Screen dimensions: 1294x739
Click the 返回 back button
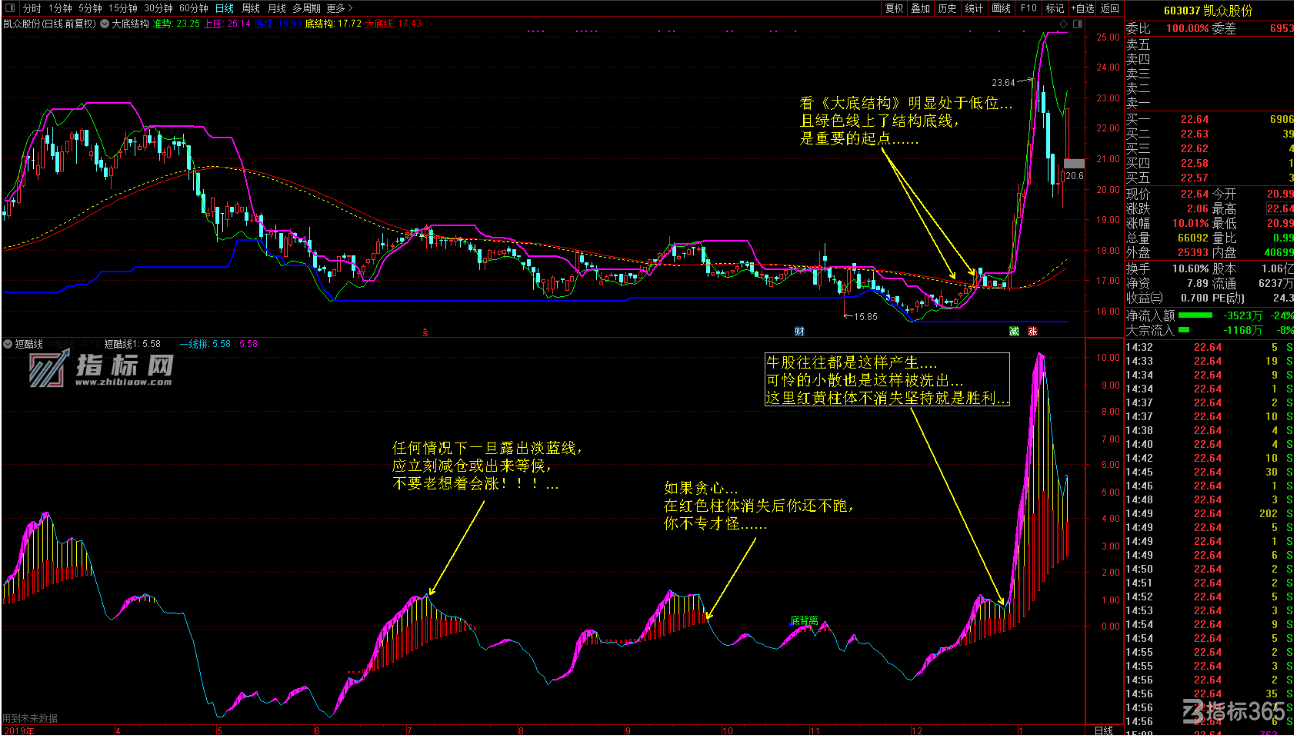coord(1109,7)
